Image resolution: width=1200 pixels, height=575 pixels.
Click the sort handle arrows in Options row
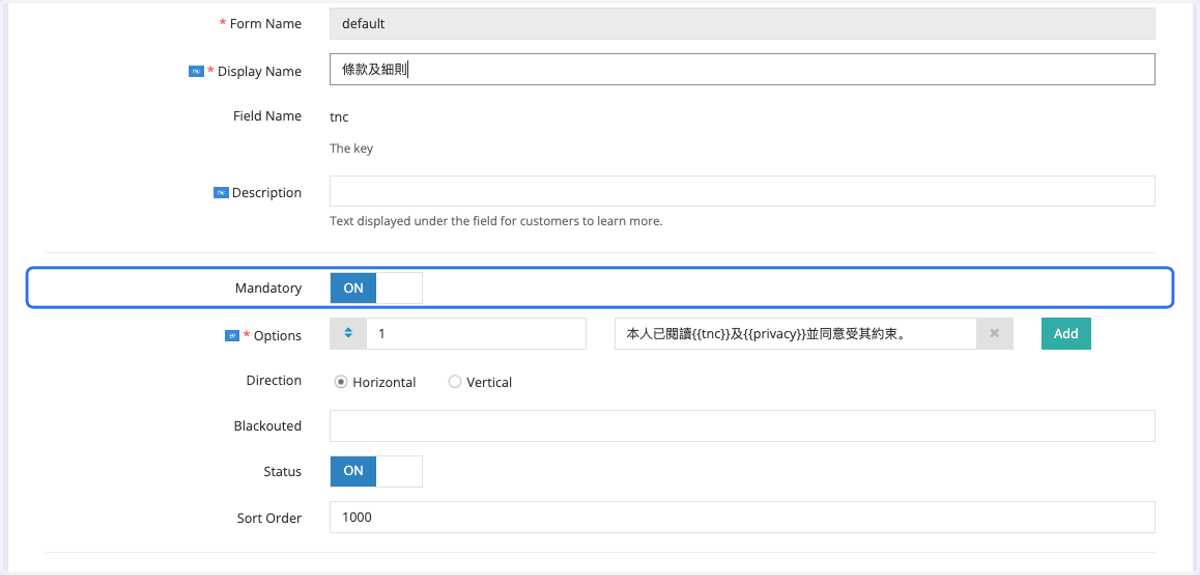[x=348, y=334]
